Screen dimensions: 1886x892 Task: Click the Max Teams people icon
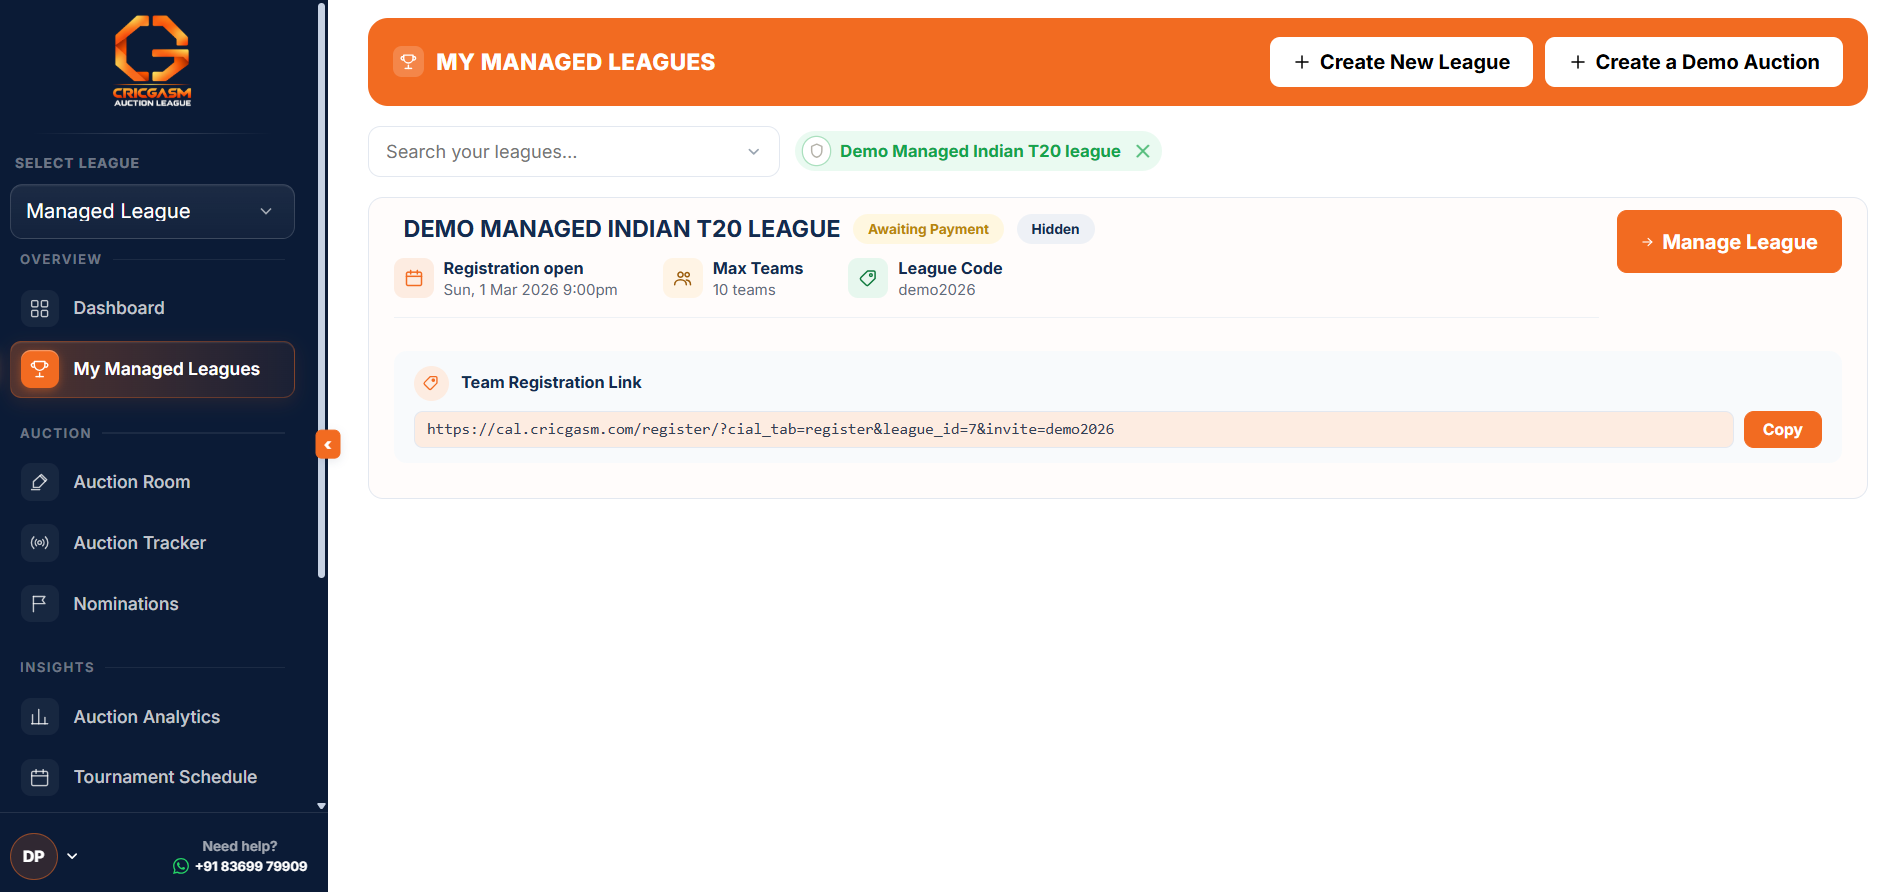[683, 278]
